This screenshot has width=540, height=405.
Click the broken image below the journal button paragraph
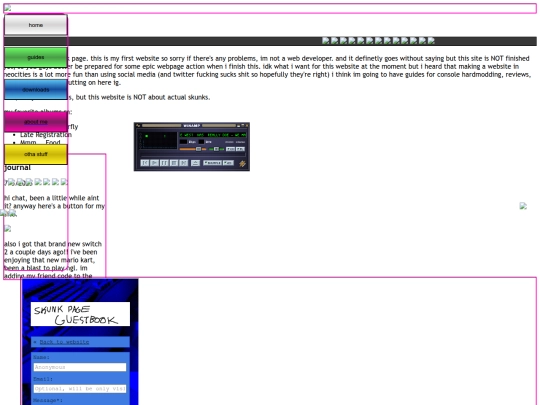(8, 229)
